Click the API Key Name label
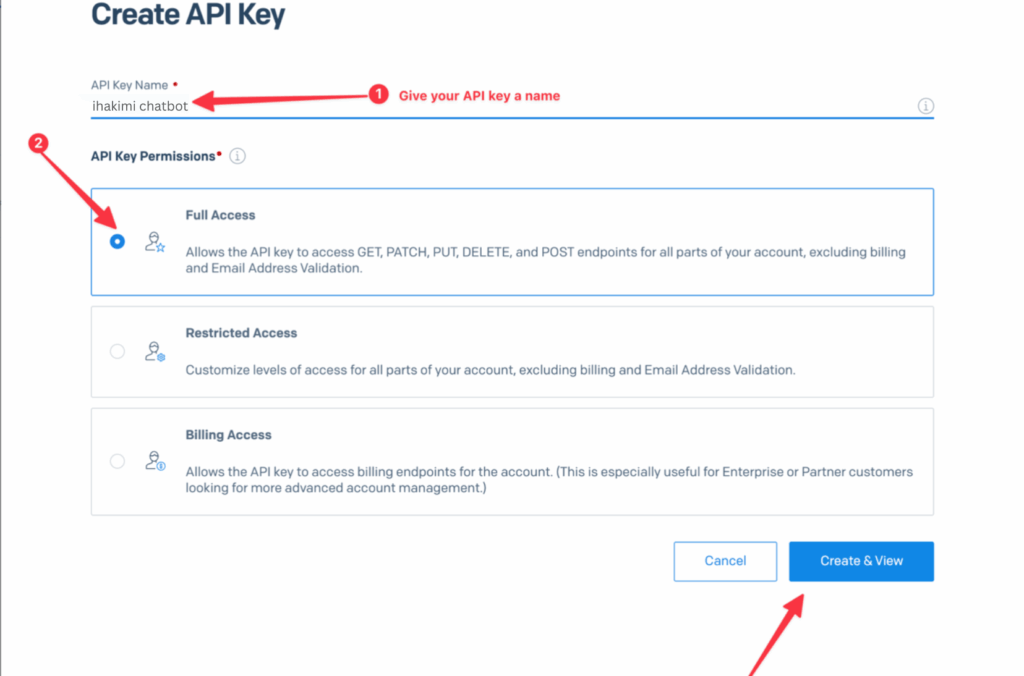The height and width of the screenshot is (676, 1024). tap(130, 86)
